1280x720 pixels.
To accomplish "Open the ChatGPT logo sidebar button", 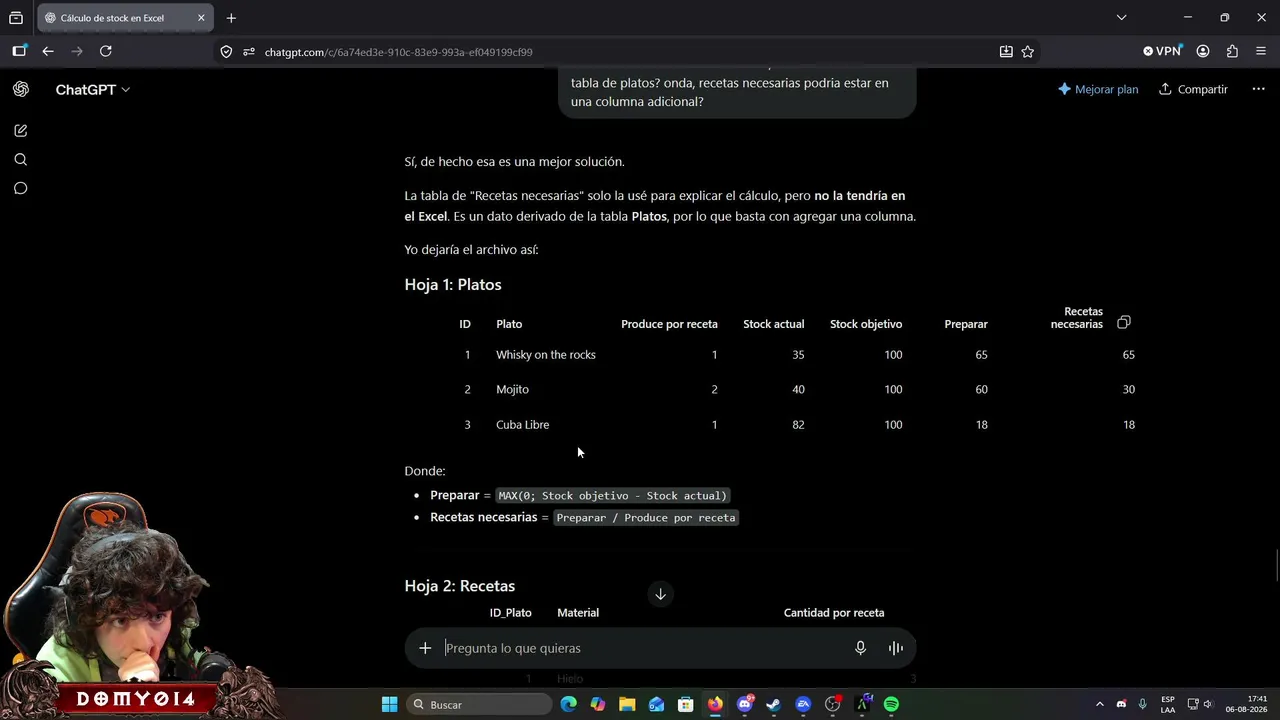I will coord(21,89).
